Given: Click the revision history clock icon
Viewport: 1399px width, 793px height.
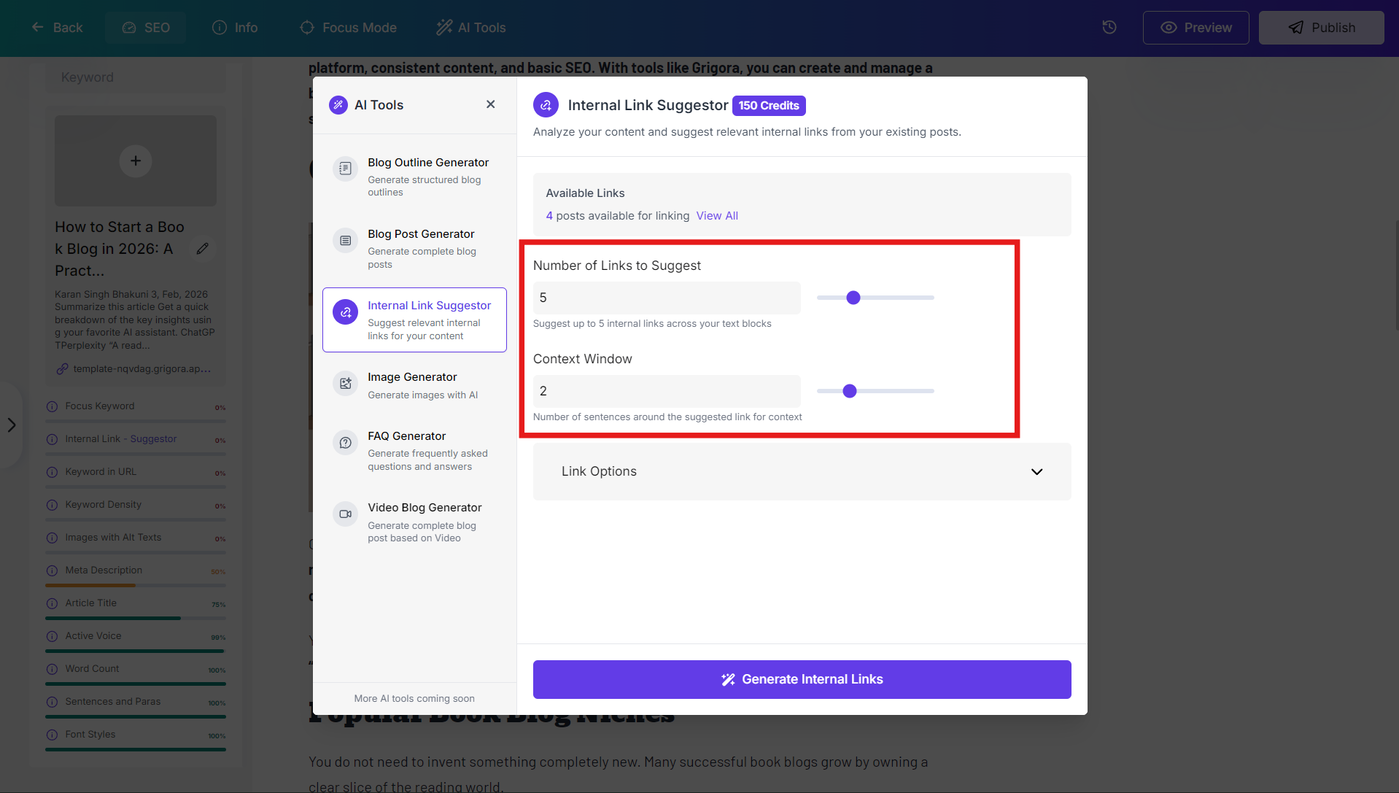Looking at the screenshot, I should click(x=1109, y=28).
